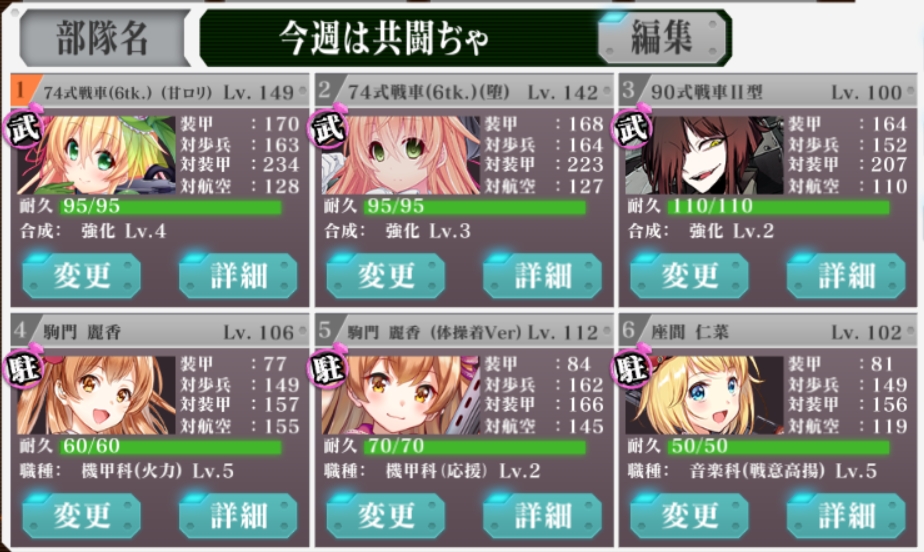Click 武 badge on slot 1 unit
924x552 pixels.
24,126
